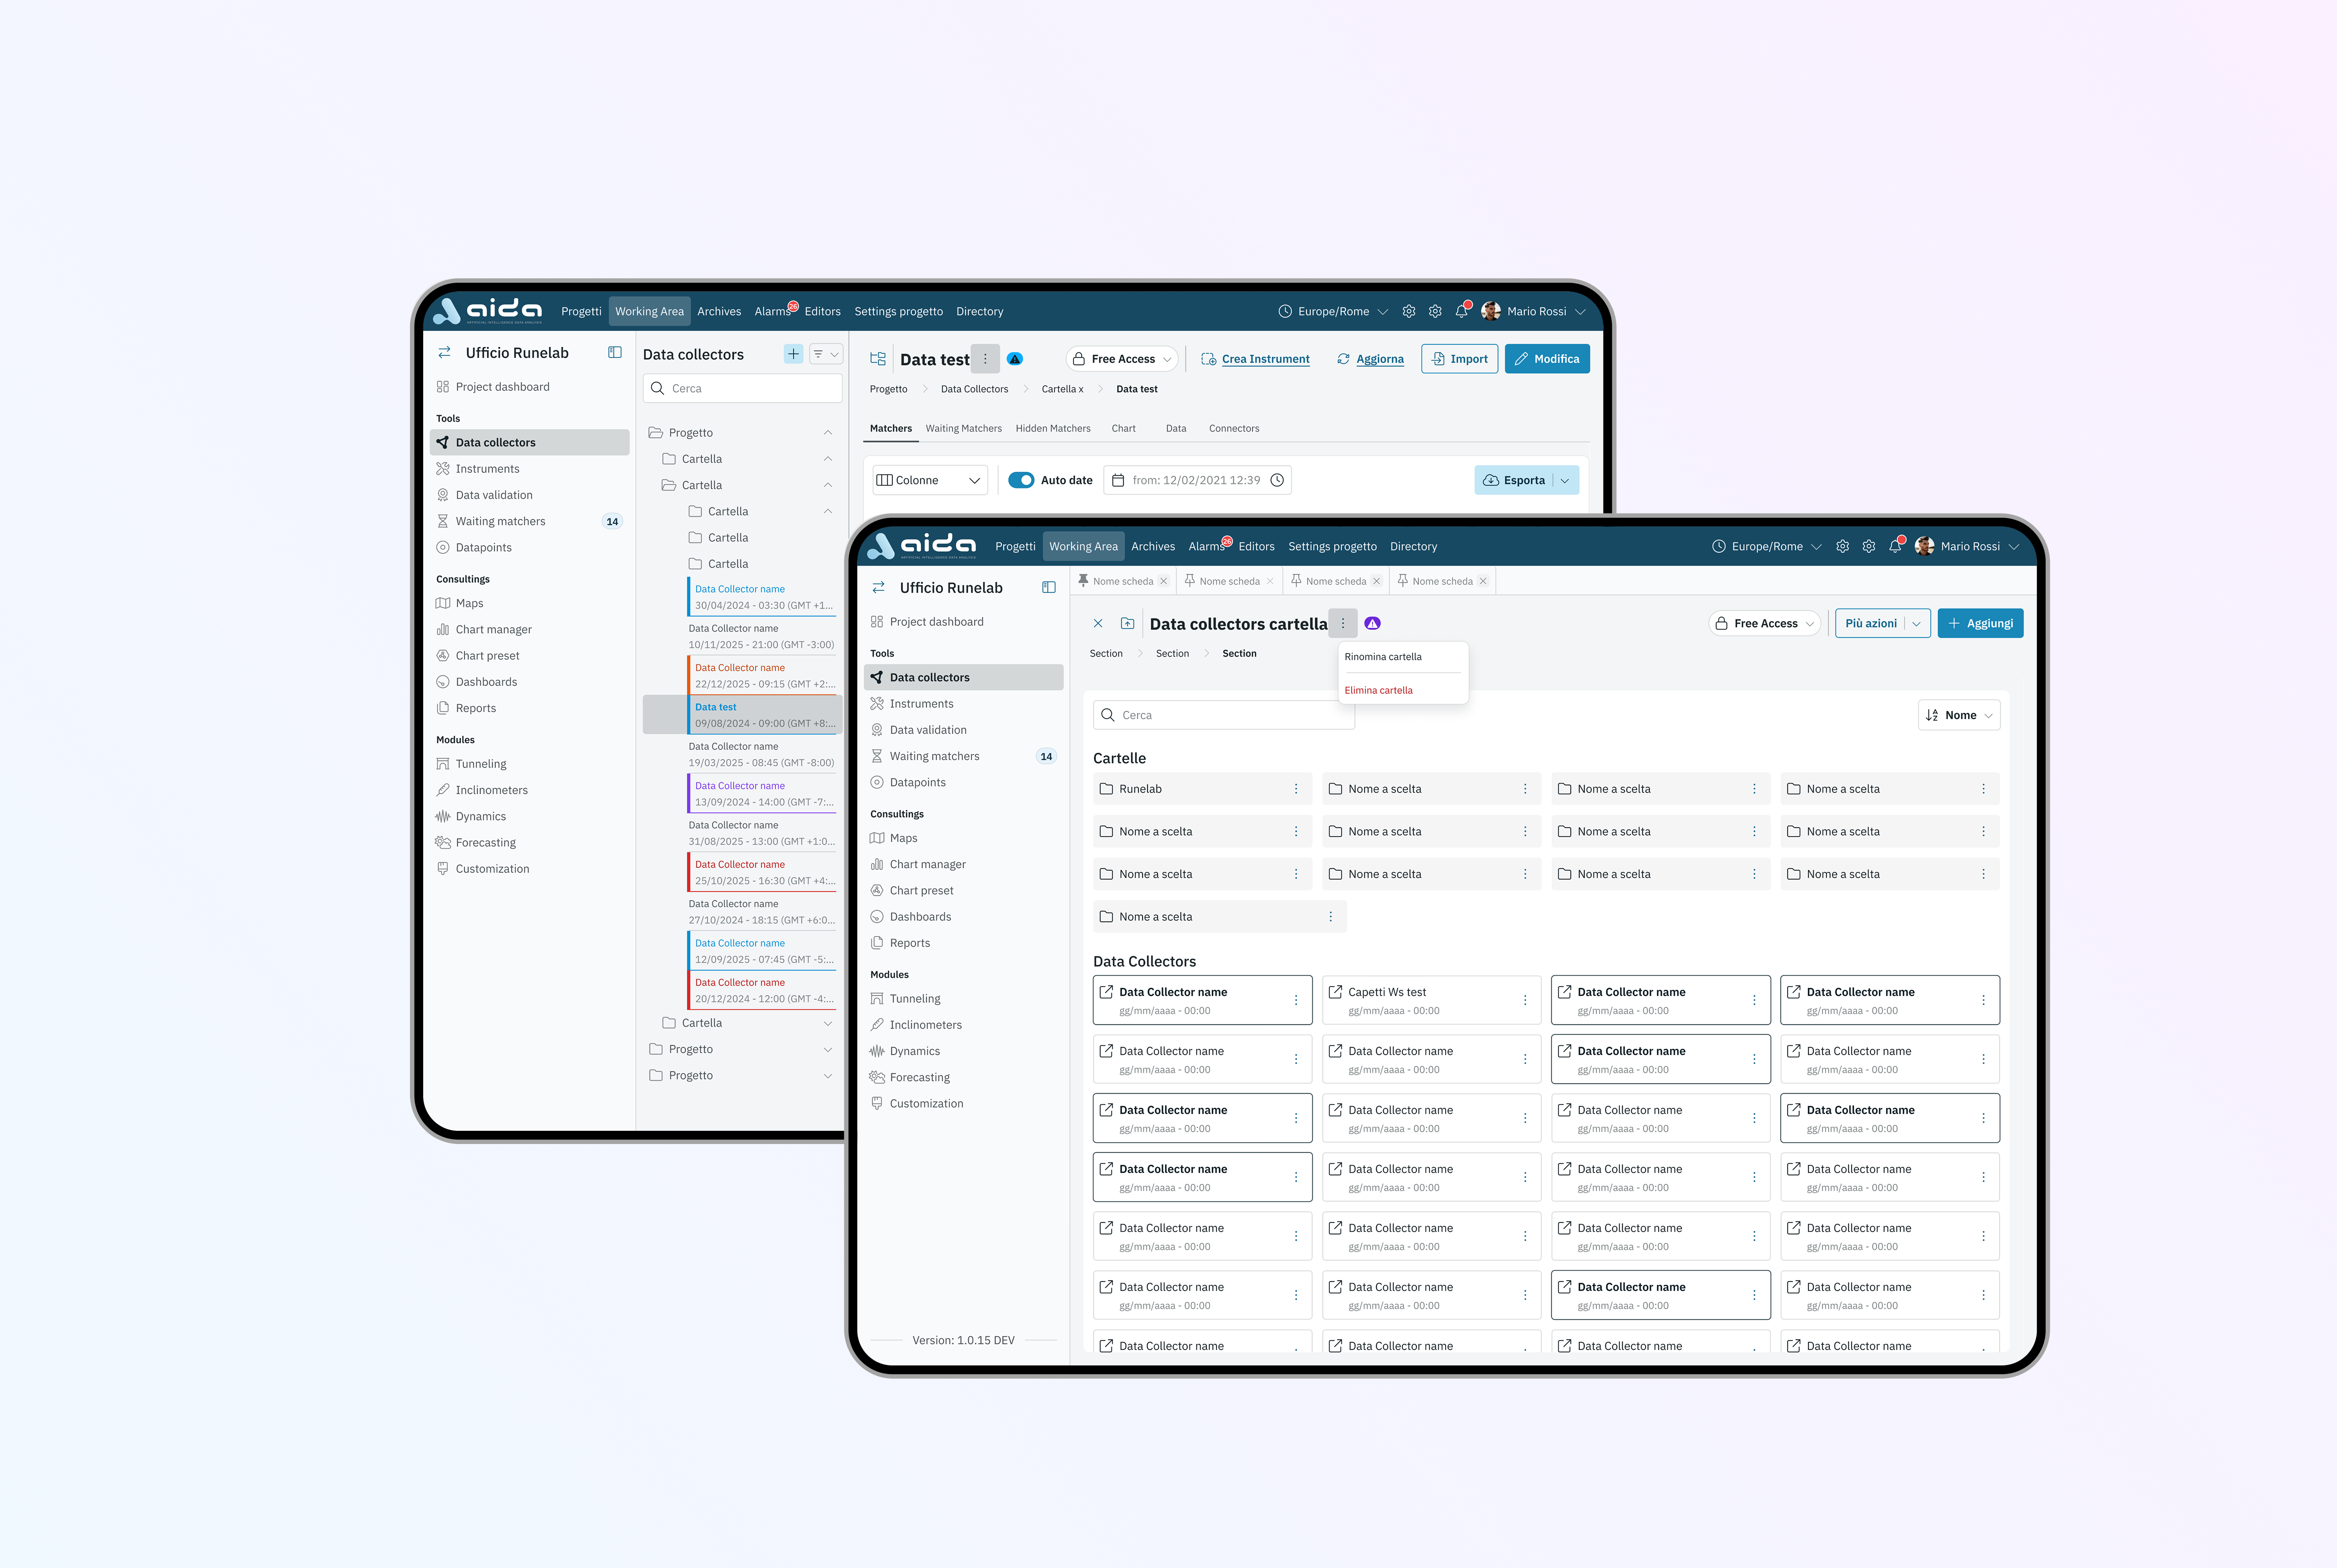
Task: Click the Cerca search field in back window
Action: 742,388
